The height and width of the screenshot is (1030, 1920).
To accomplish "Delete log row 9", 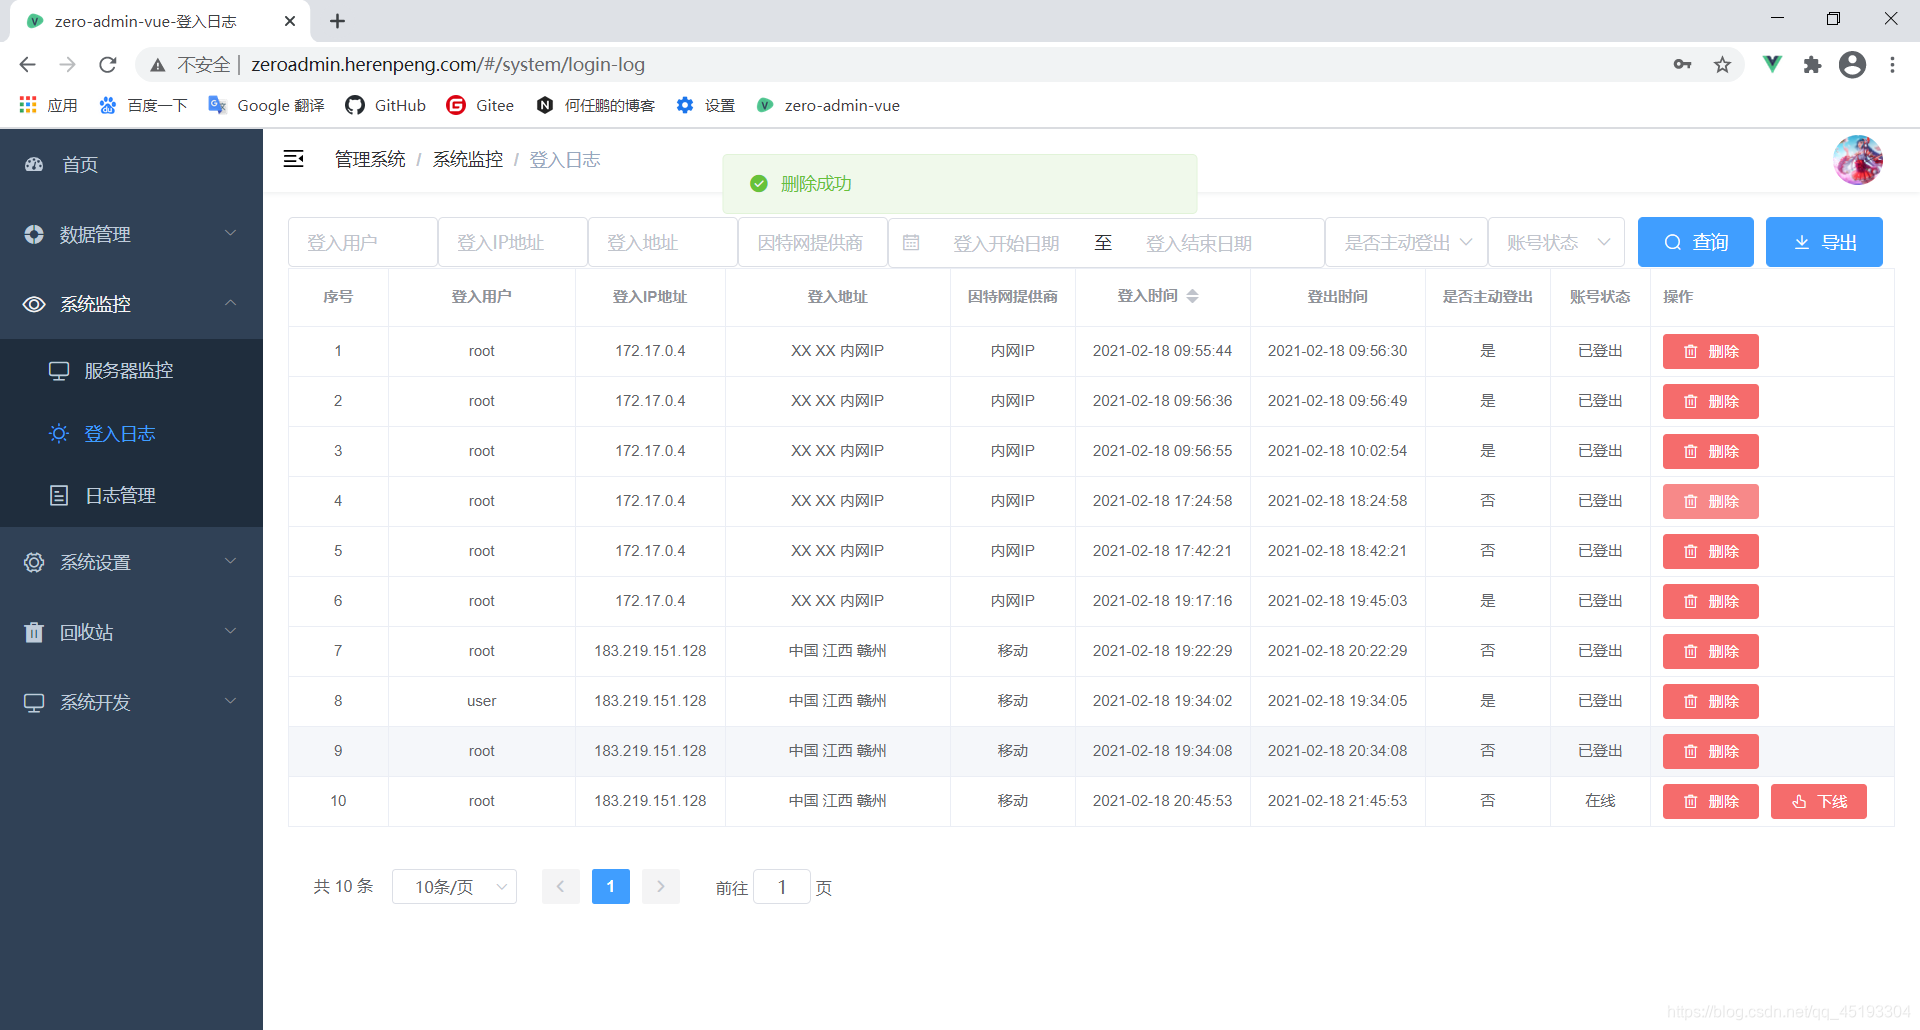I will click(x=1710, y=751).
